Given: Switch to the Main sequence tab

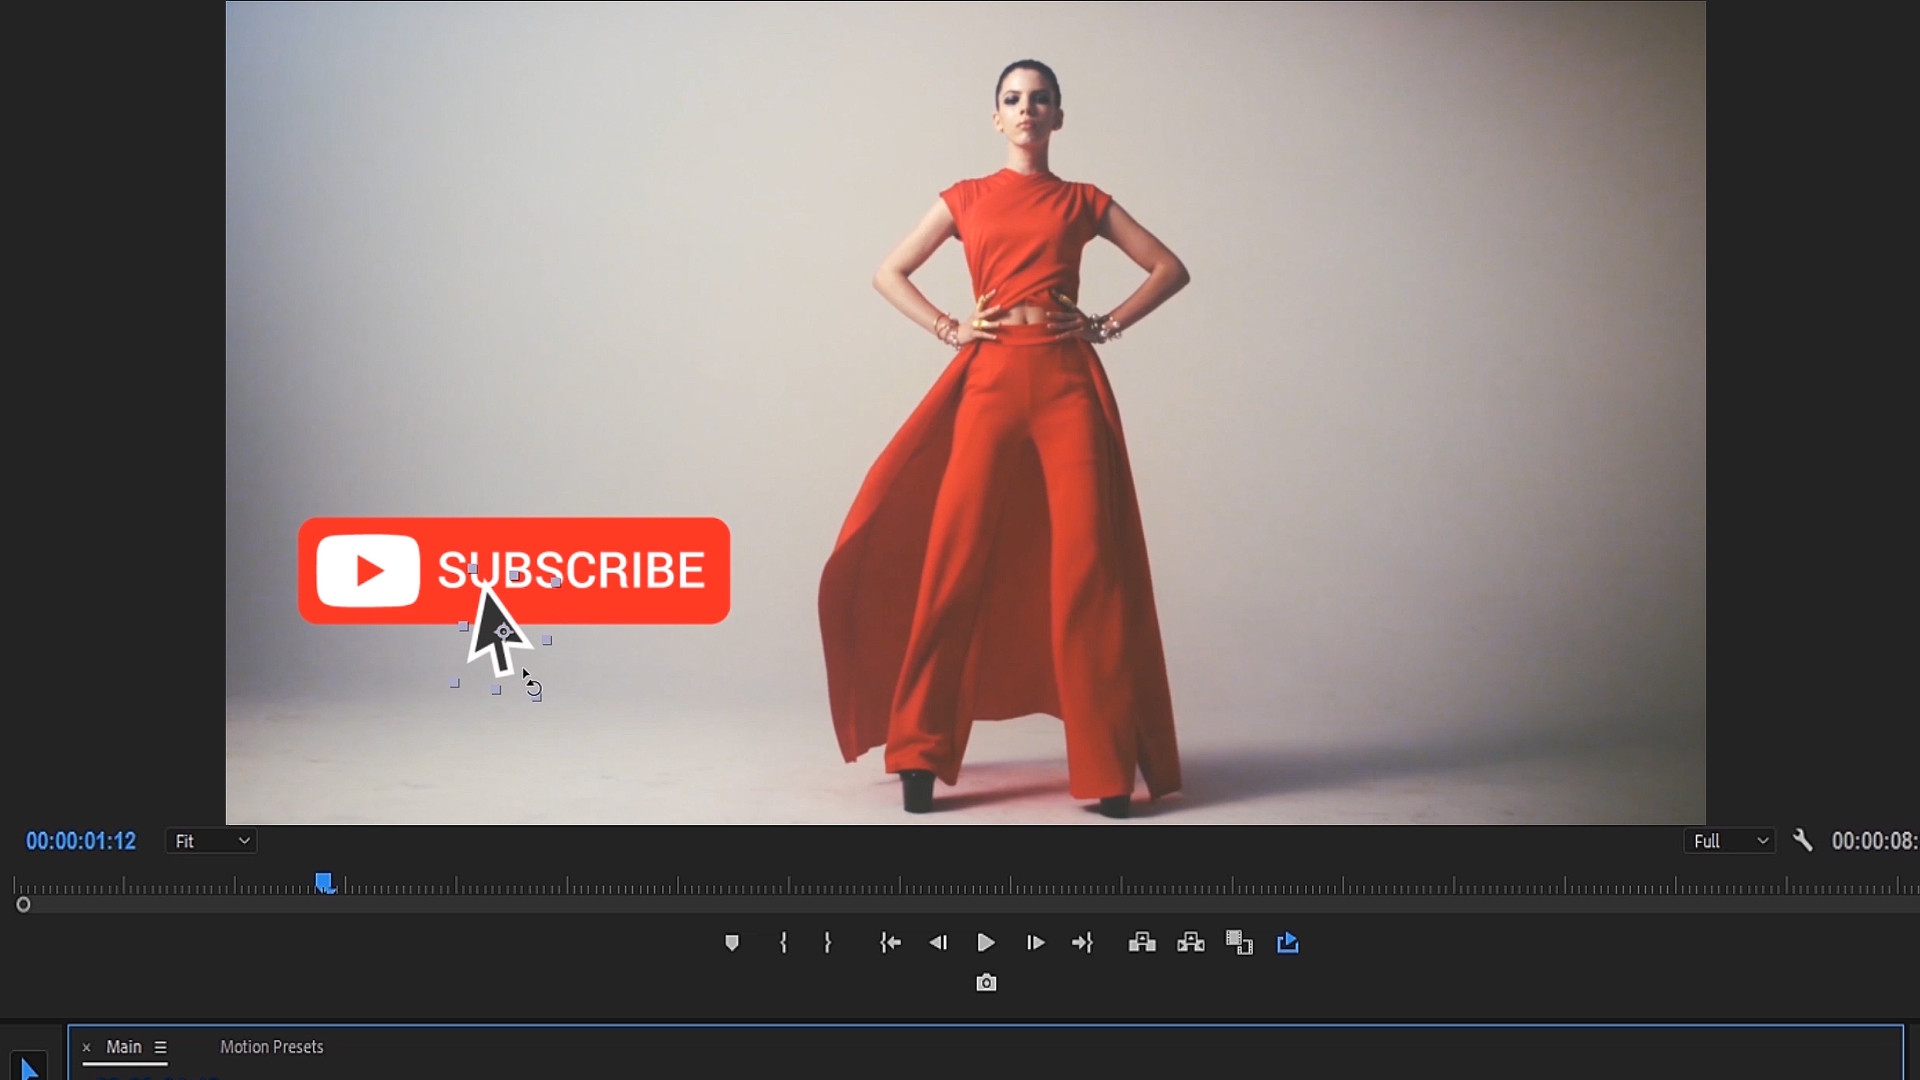Looking at the screenshot, I should 124,1047.
